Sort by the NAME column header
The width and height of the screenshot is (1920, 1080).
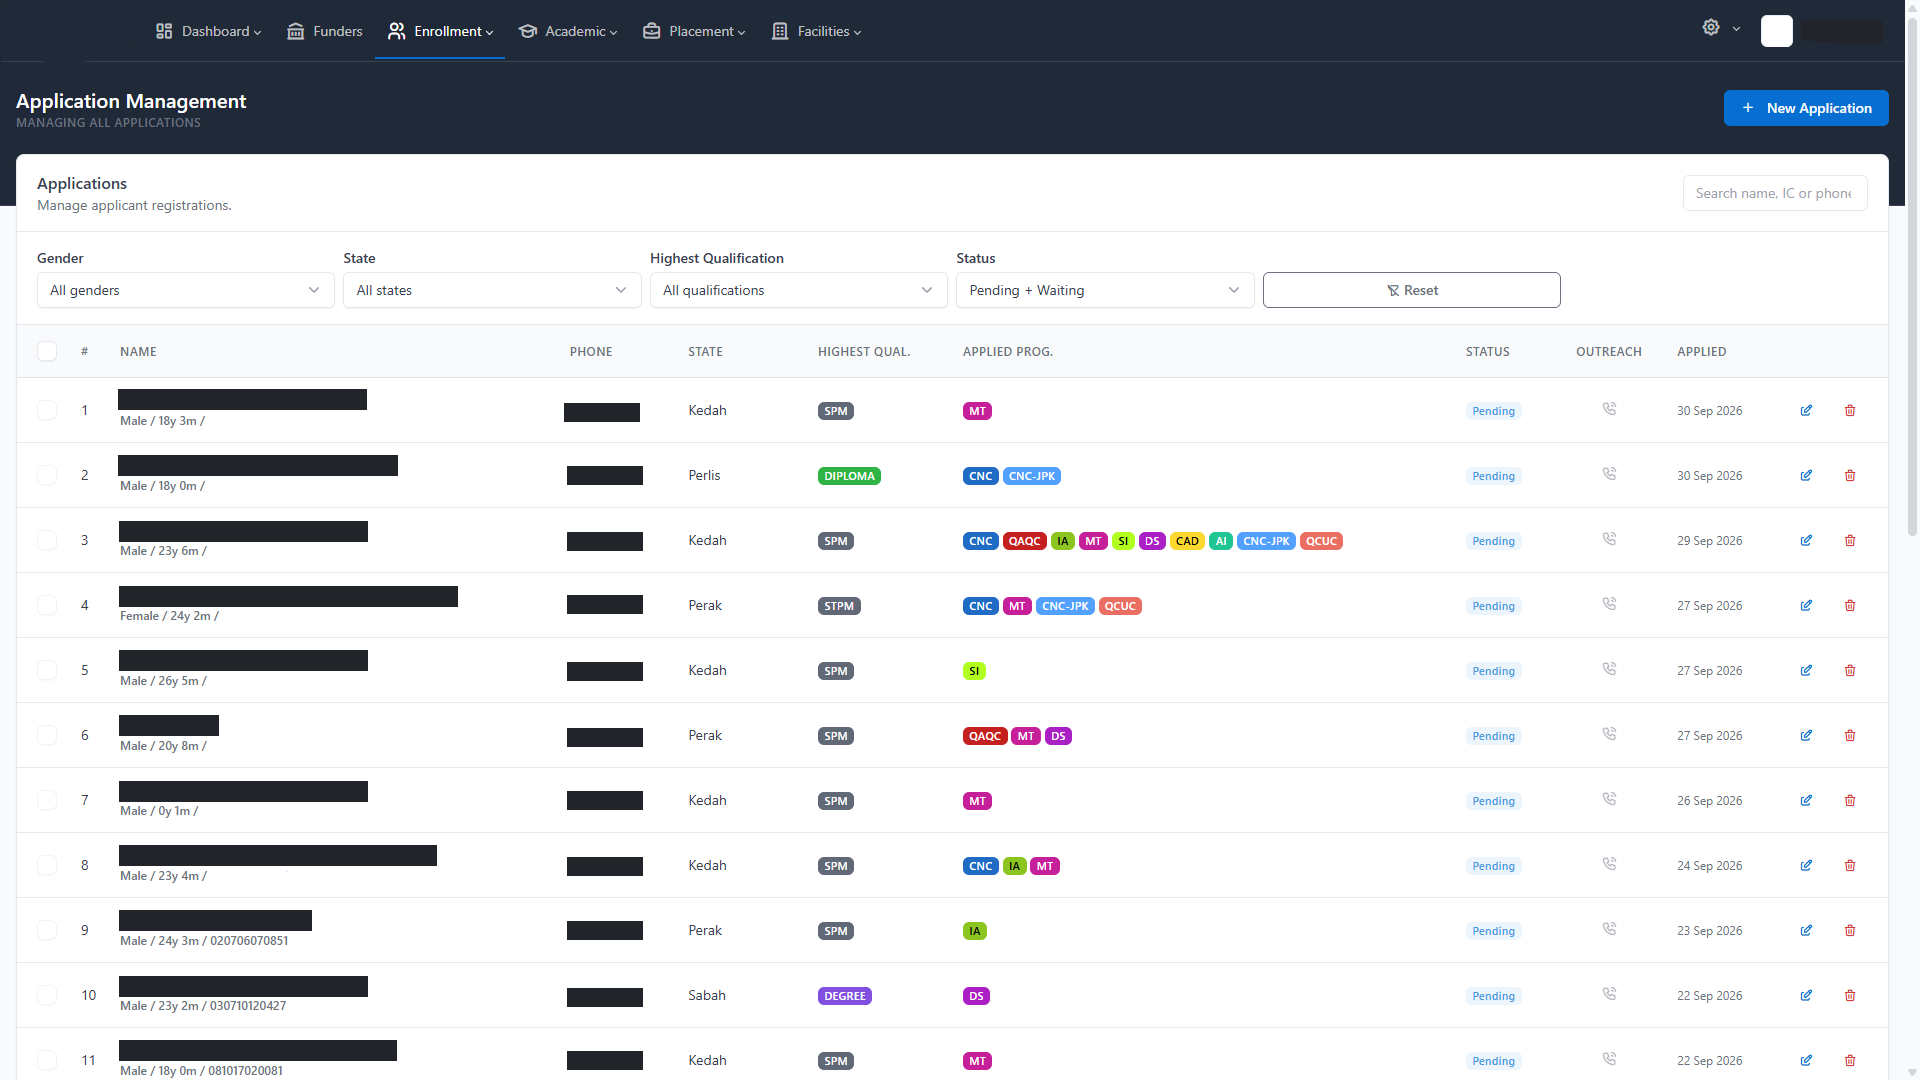point(138,352)
